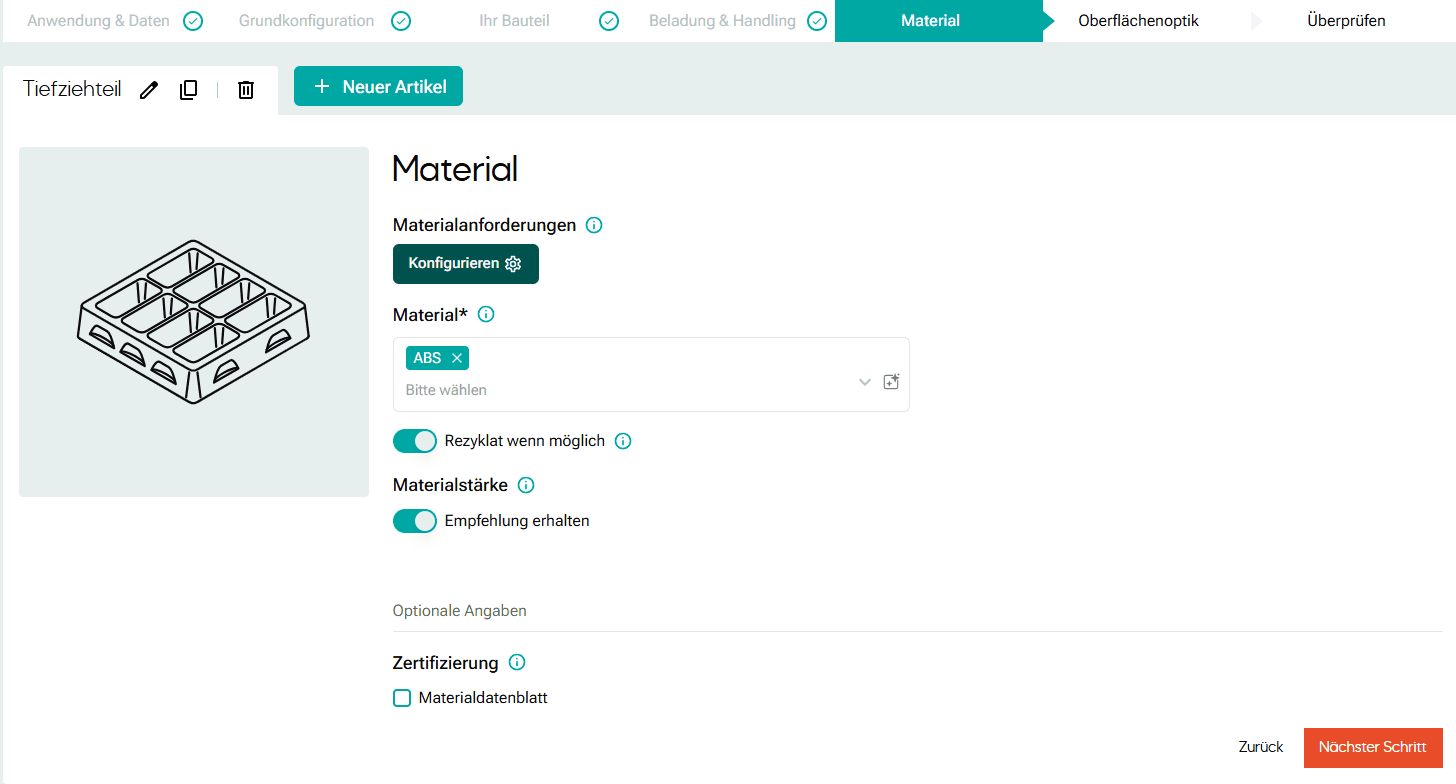Disable the Rezyklat wenn möglich toggle
The height and width of the screenshot is (784, 1456).
pyautogui.click(x=415, y=441)
